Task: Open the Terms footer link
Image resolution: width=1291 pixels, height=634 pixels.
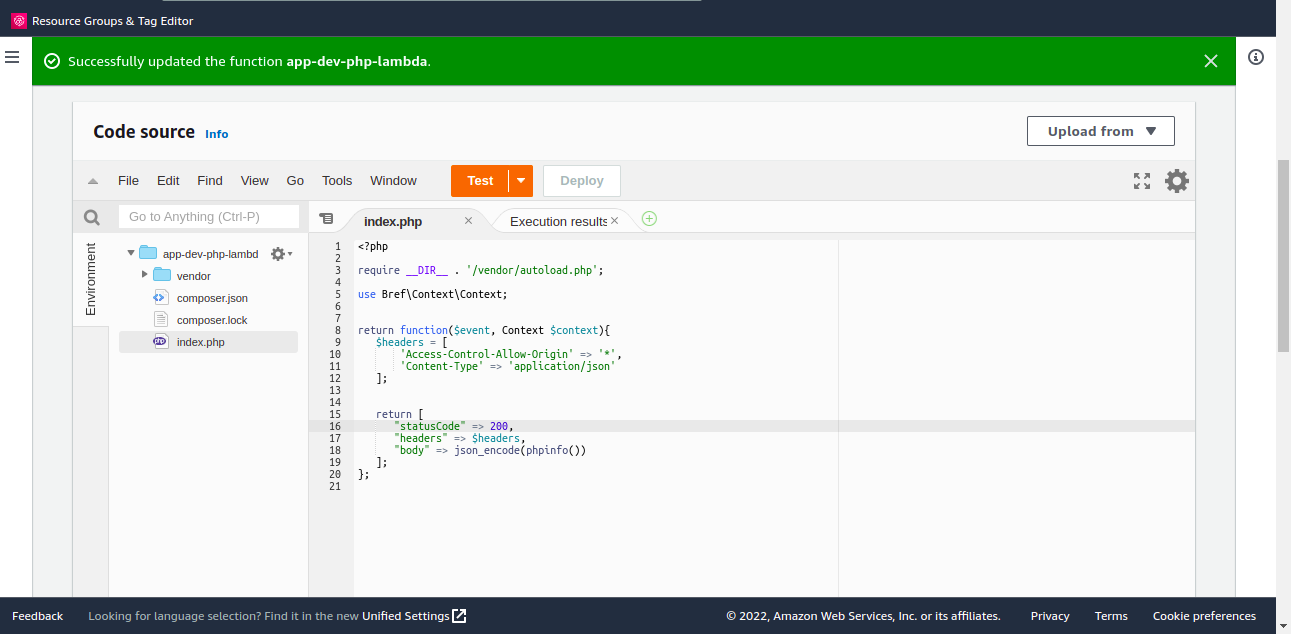Action: point(1111,616)
